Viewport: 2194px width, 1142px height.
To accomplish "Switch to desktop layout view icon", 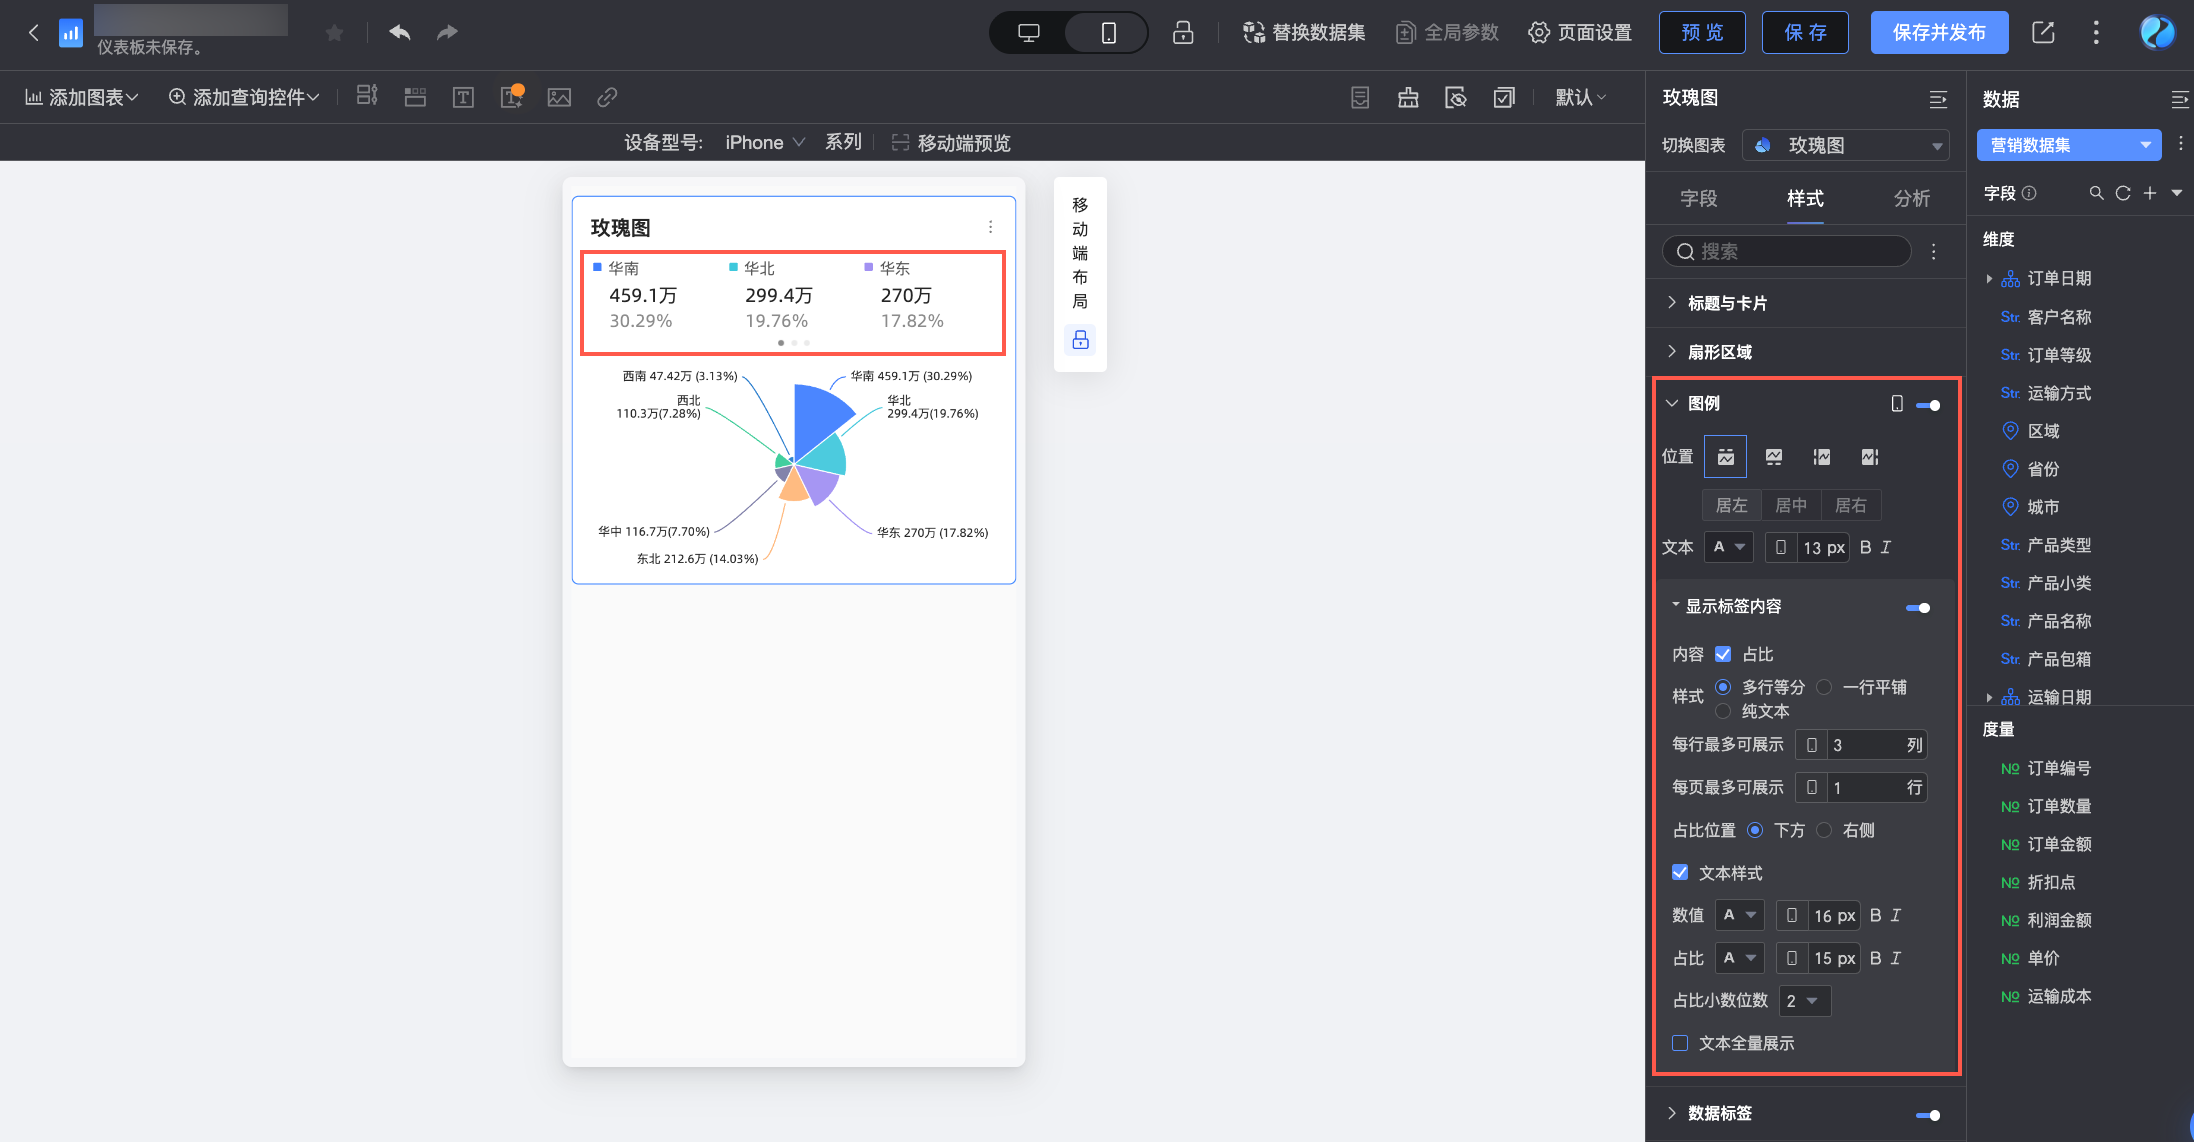I will coord(1028,33).
